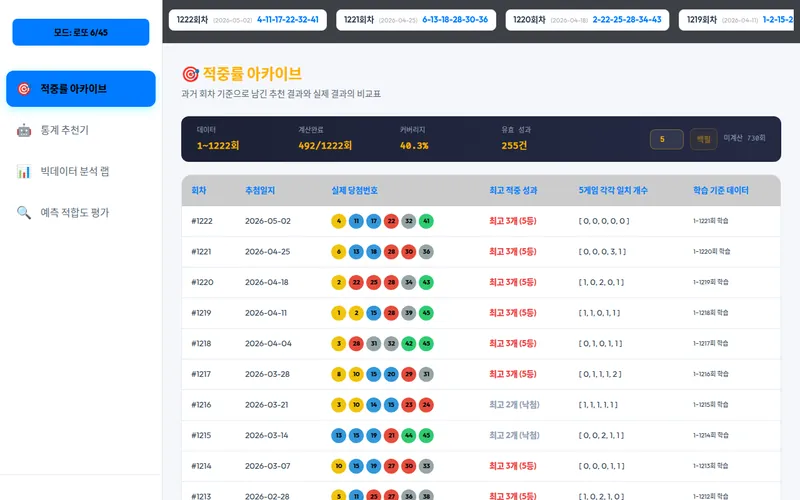
Task: Click the match counts [ 0, 0, 2, 1, 1 ]
Action: tap(601, 435)
